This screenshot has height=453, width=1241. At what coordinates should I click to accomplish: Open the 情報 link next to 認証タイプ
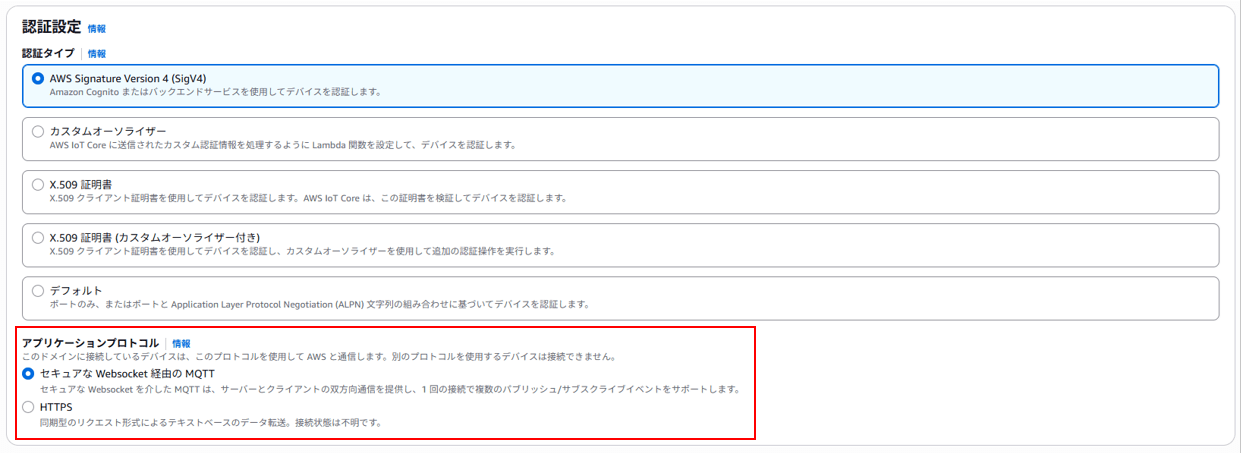[96, 53]
